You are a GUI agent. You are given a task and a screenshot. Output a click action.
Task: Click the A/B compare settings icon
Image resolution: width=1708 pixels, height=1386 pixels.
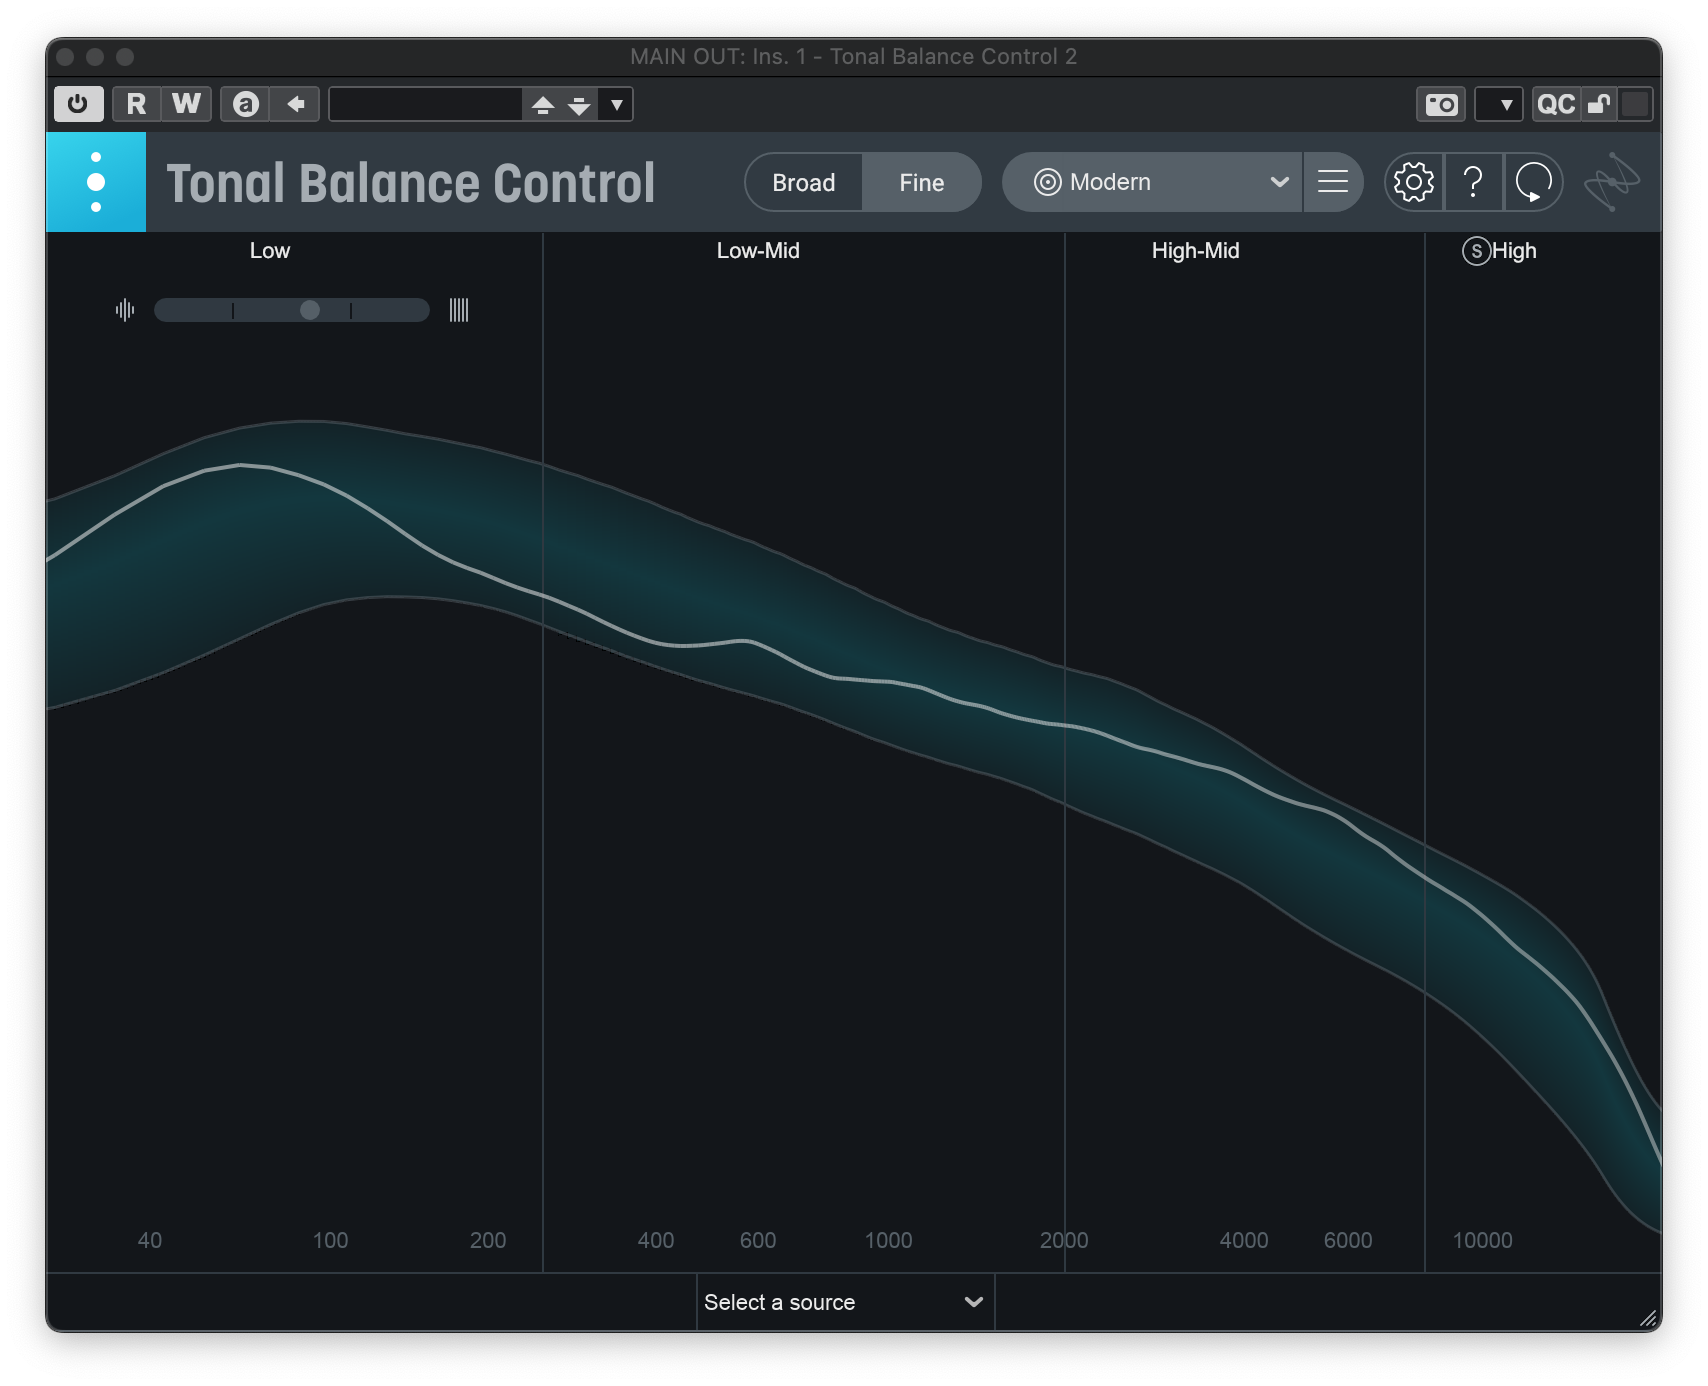(x=246, y=104)
